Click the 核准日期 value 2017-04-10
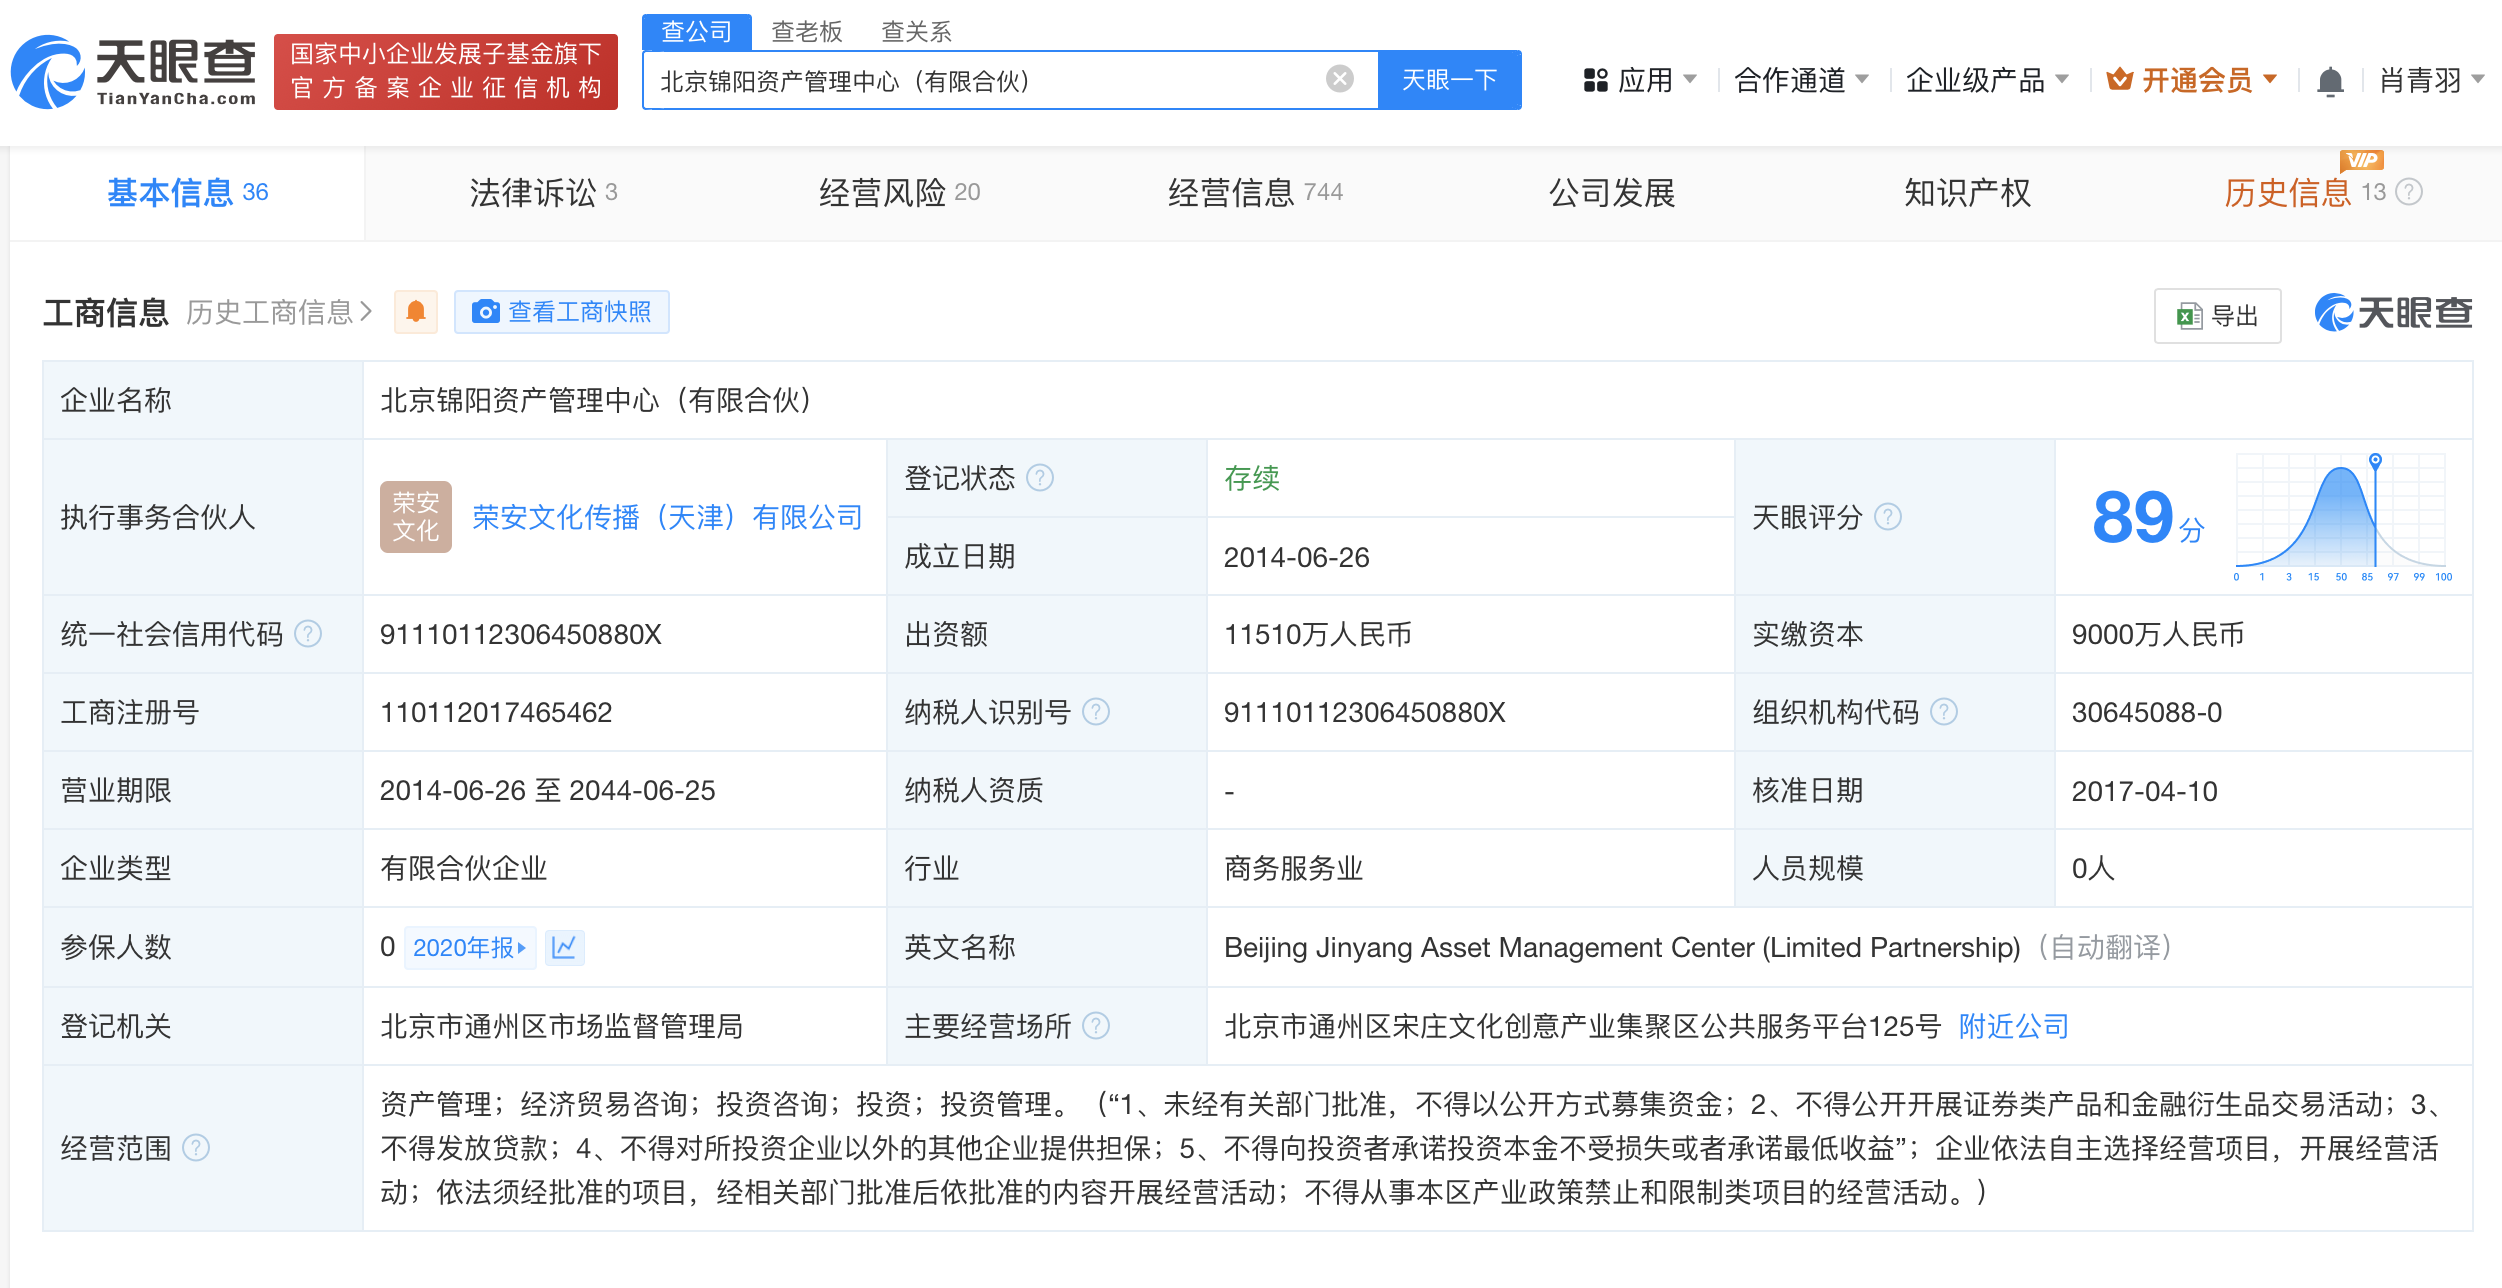Viewport: 2502px width, 1288px height. point(2144,791)
